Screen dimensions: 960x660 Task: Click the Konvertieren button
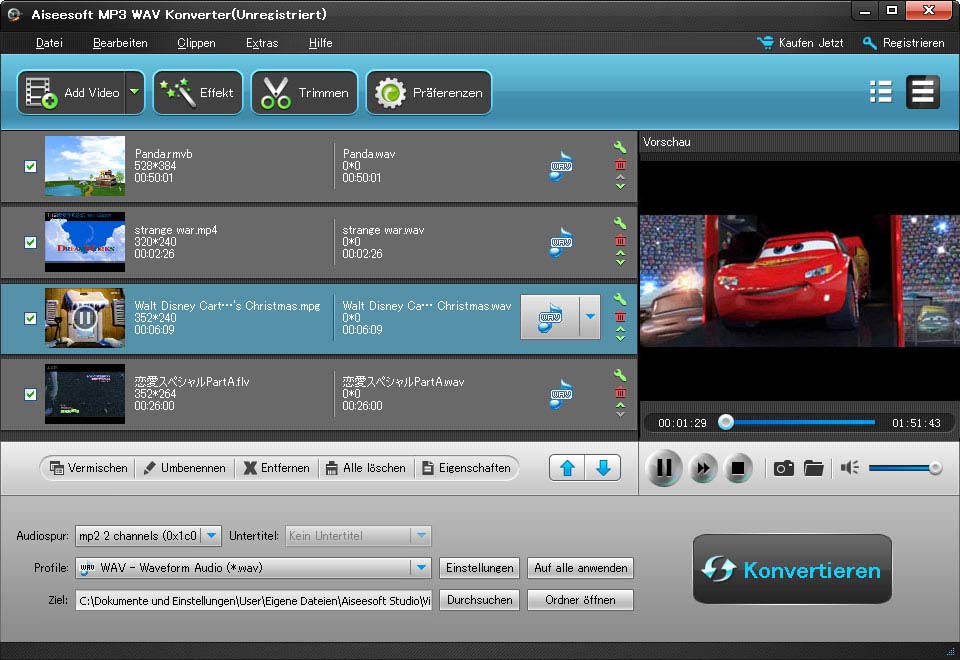click(x=792, y=569)
